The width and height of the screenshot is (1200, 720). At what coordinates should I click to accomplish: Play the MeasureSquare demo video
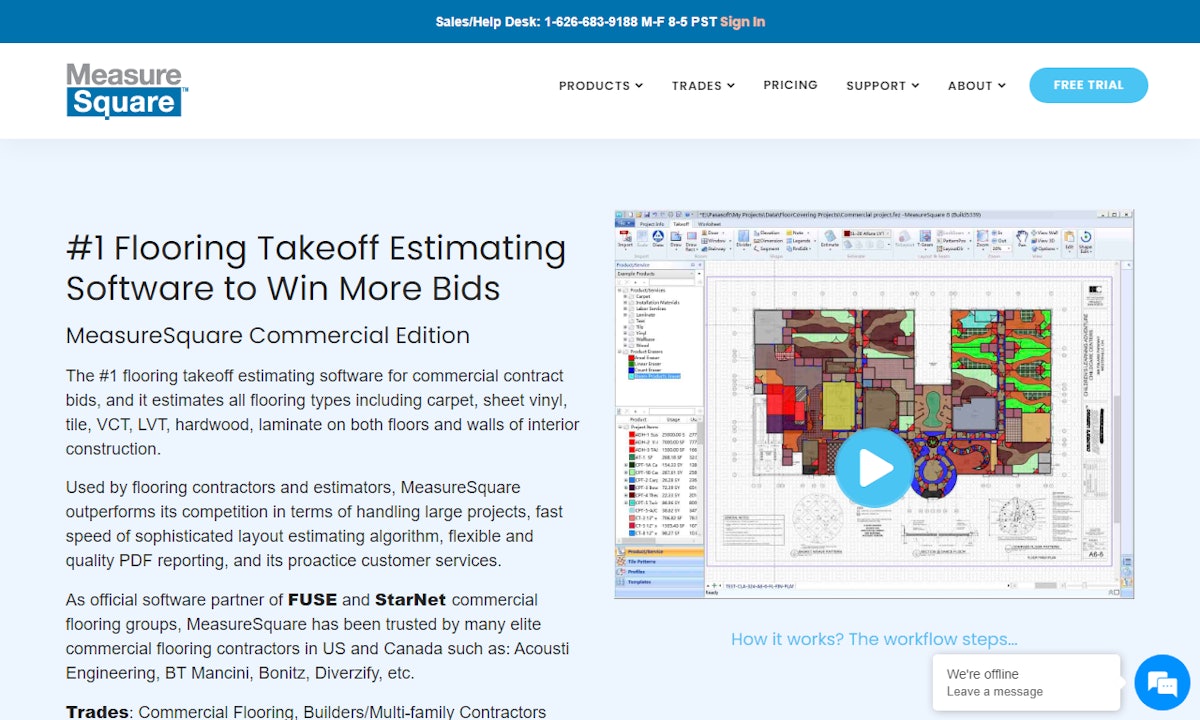tap(874, 467)
